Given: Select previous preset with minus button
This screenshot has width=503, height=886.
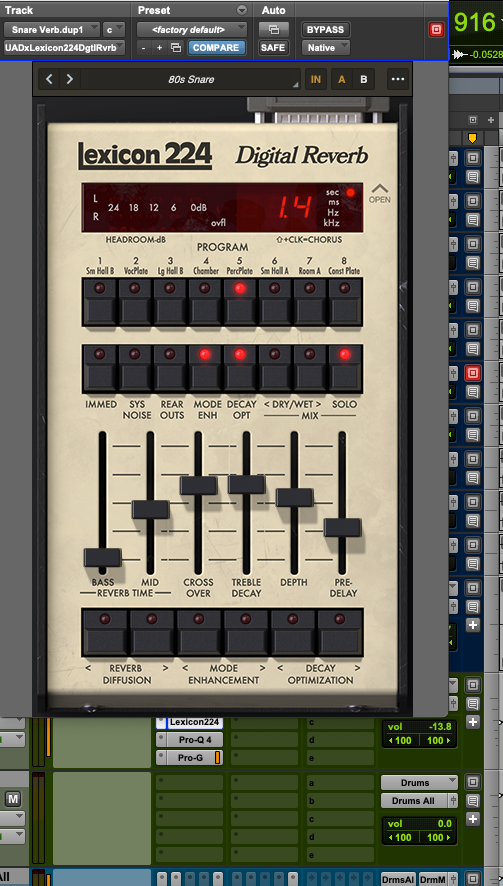Looking at the screenshot, I should pos(144,48).
